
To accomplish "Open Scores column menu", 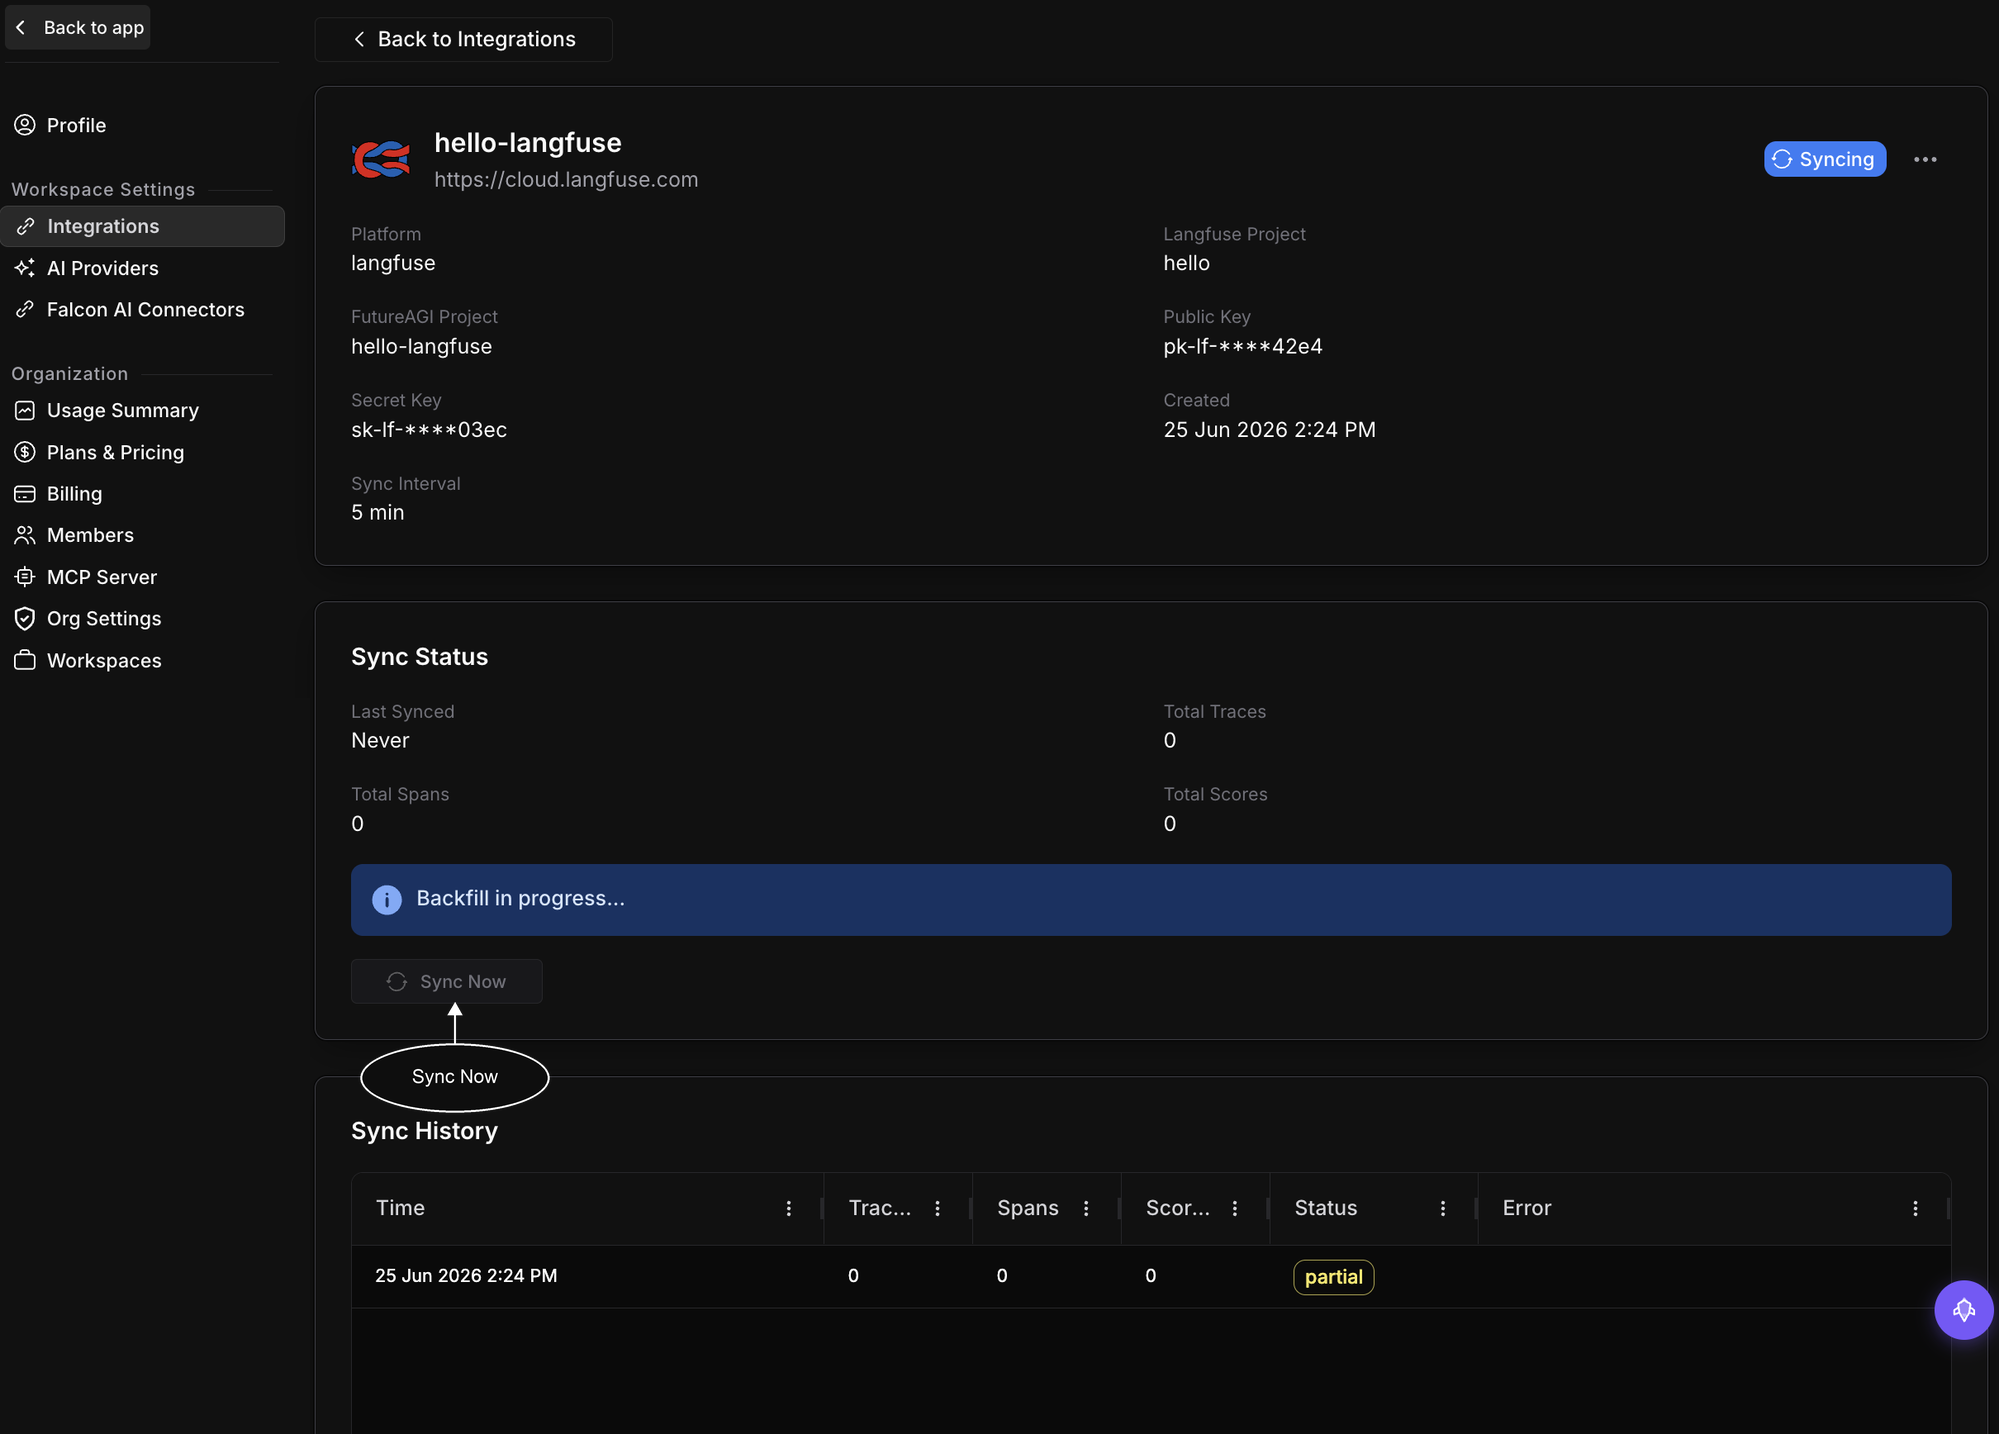I will [1235, 1208].
